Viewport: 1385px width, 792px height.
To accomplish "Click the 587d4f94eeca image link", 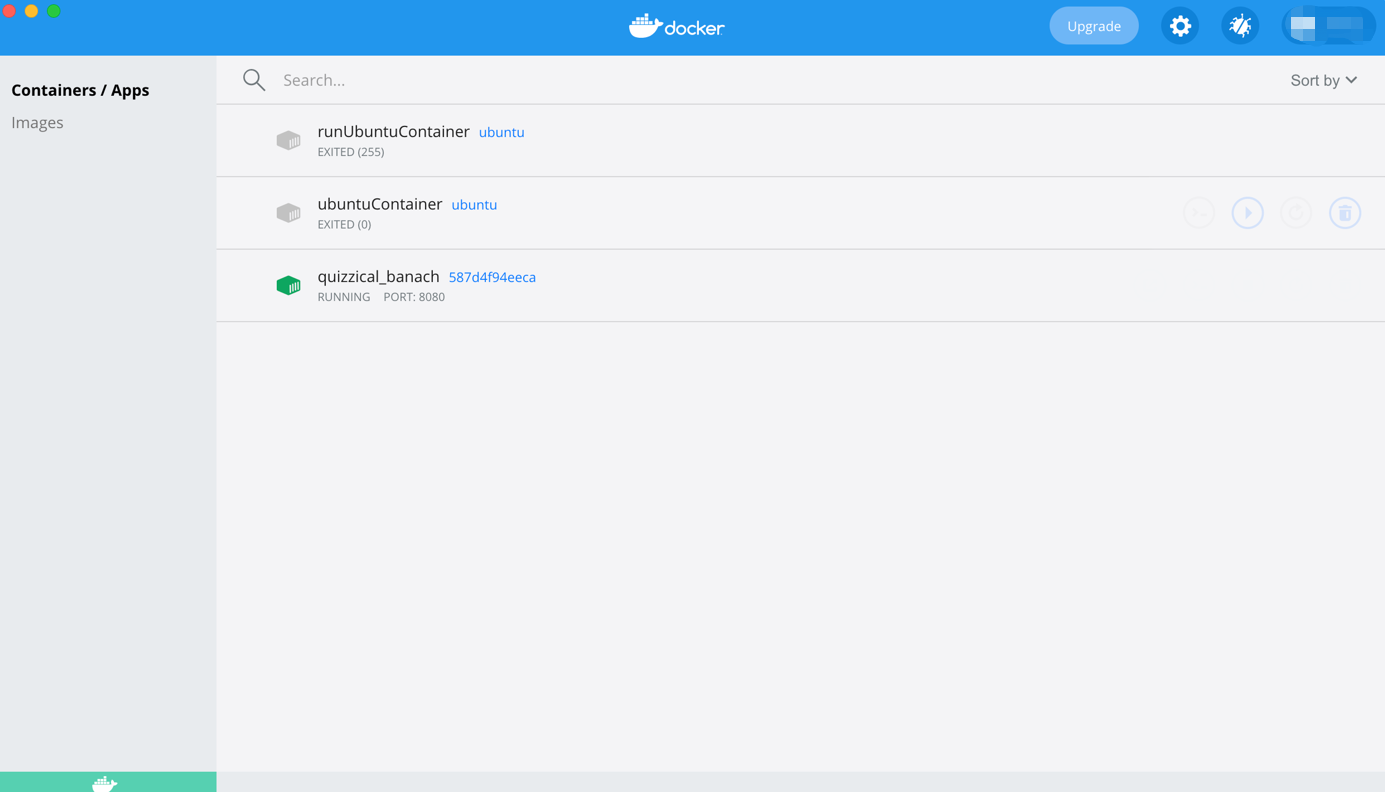I will (491, 276).
